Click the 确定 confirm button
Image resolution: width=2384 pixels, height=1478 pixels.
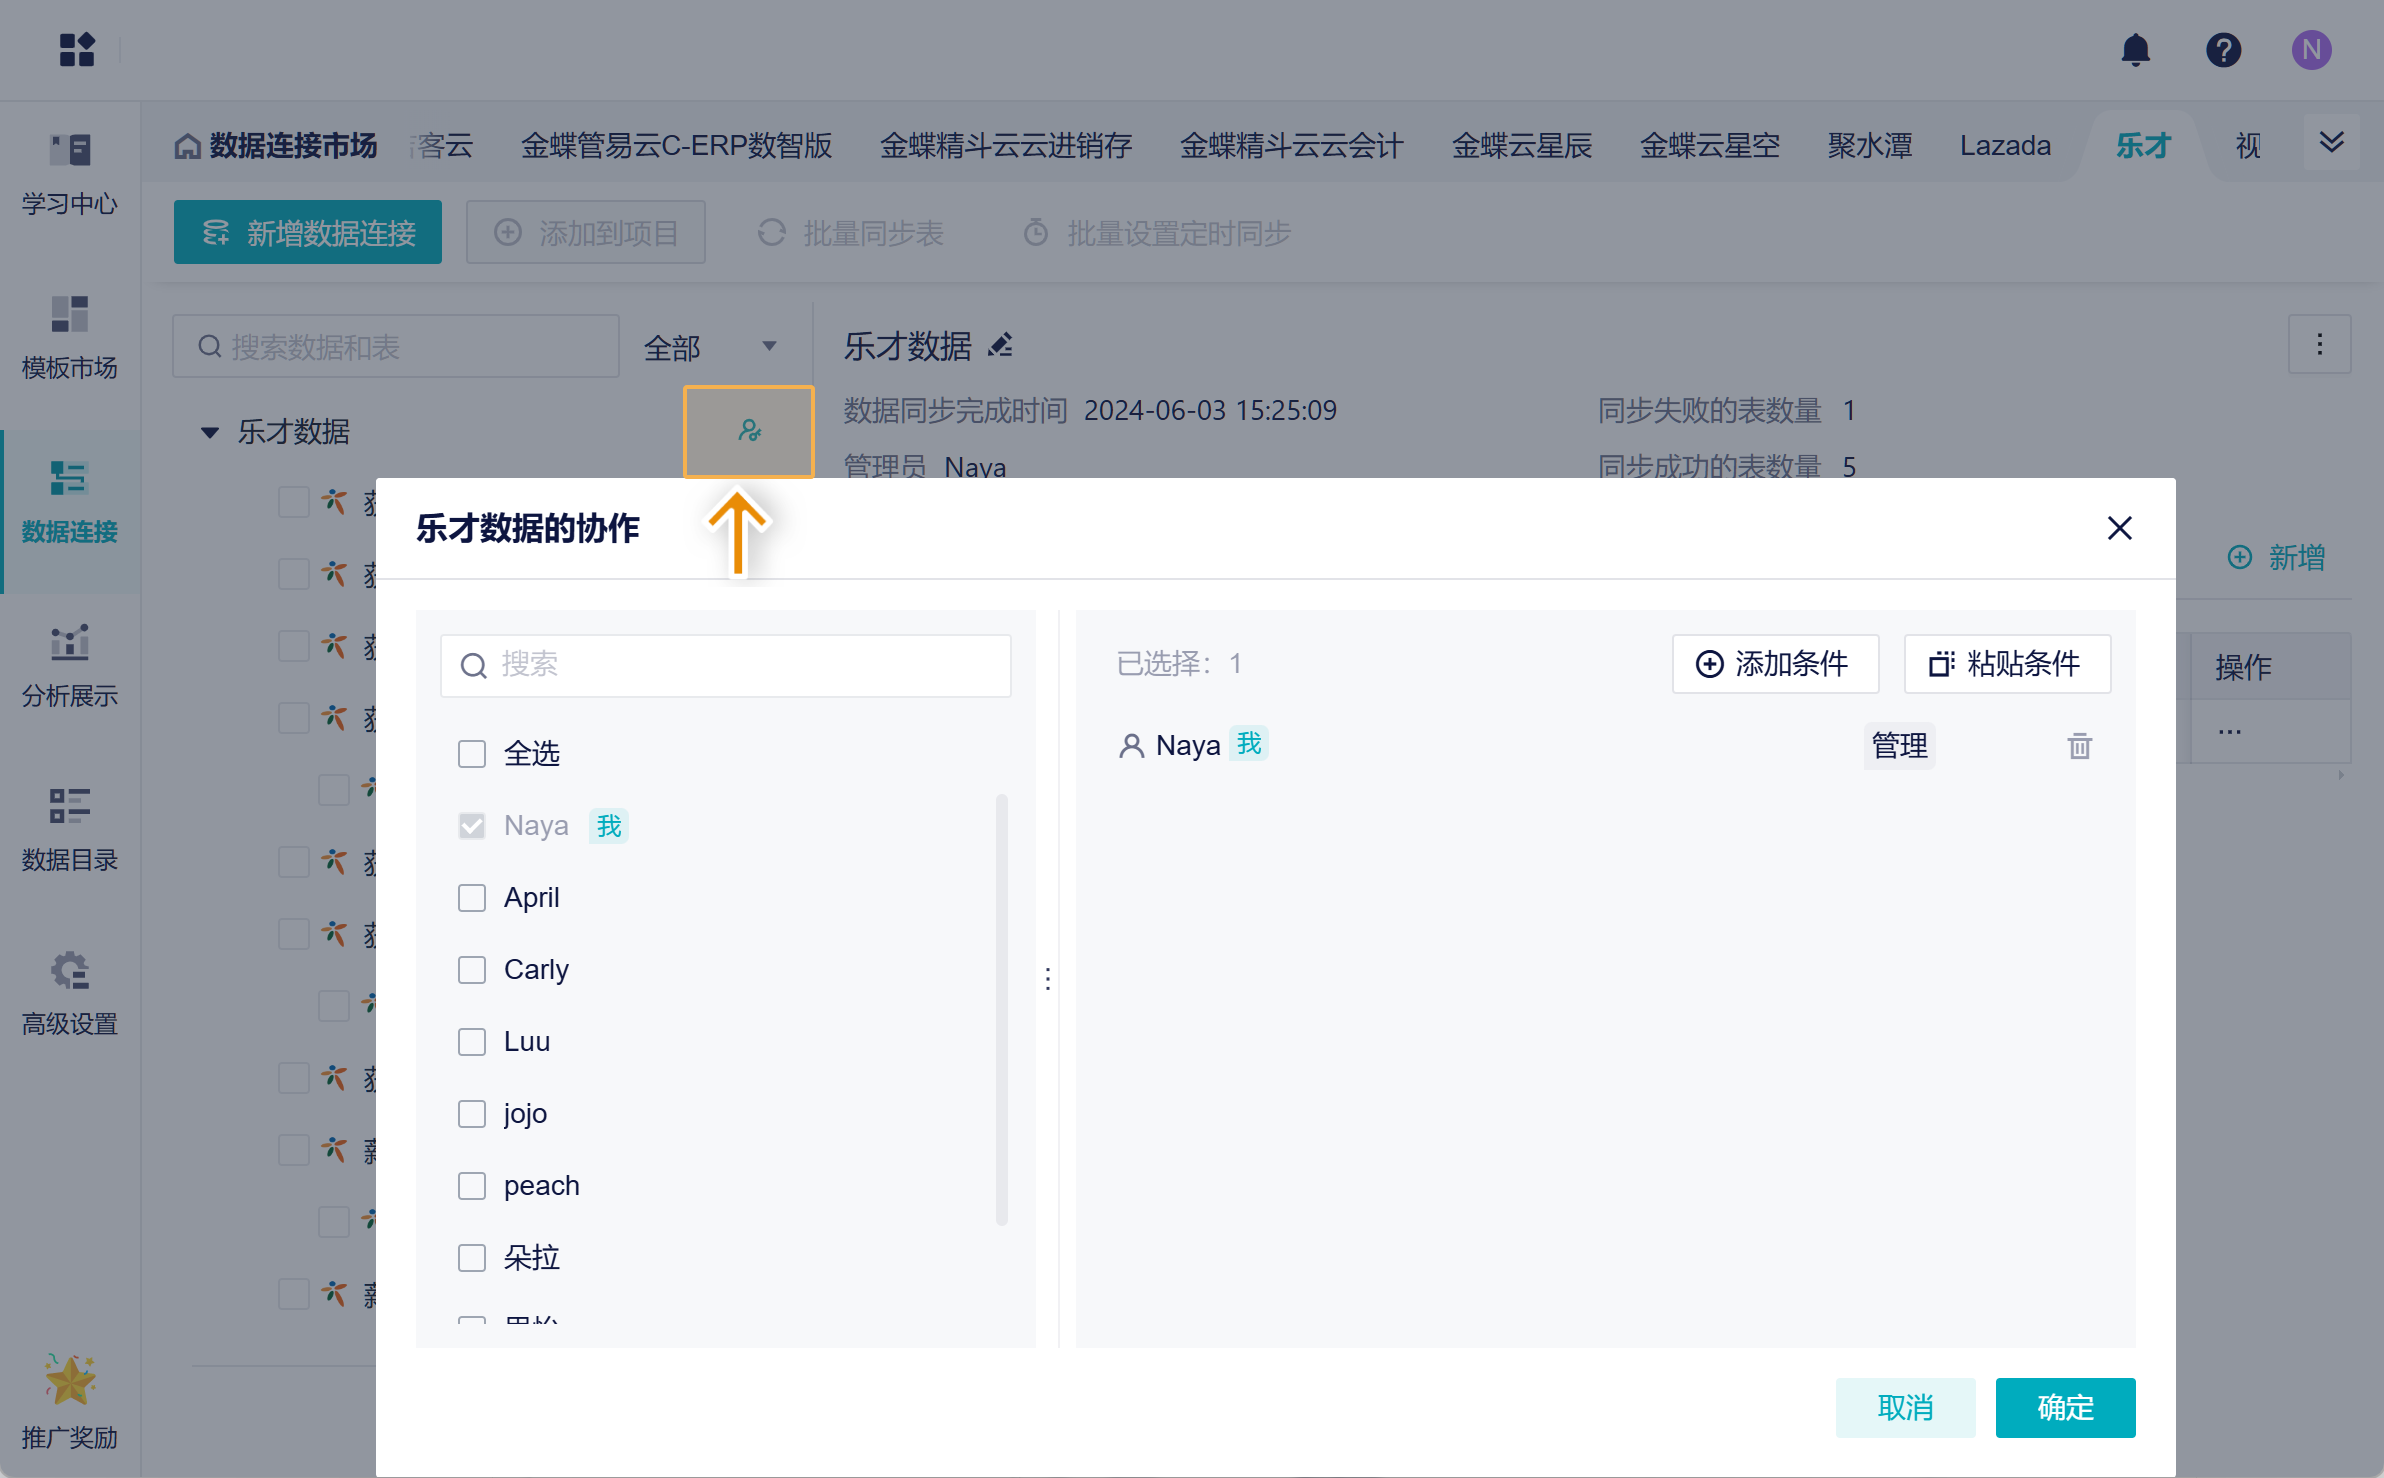tap(2064, 1407)
